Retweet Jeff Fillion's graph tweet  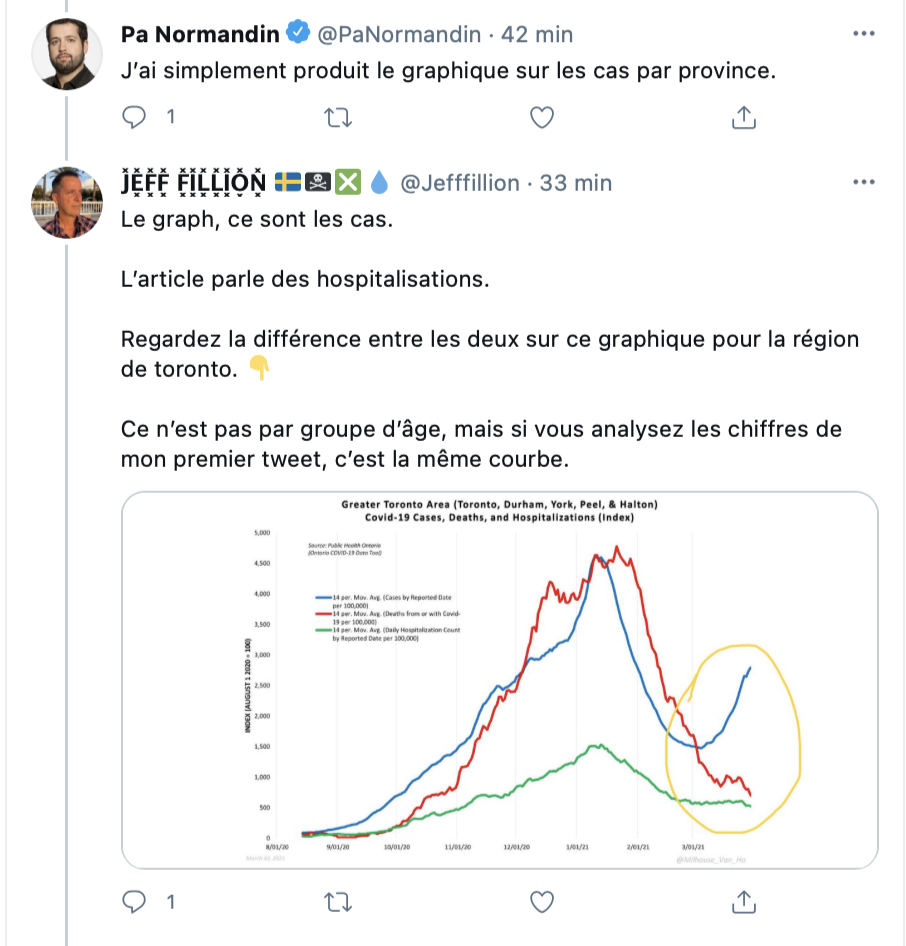pyautogui.click(x=338, y=902)
